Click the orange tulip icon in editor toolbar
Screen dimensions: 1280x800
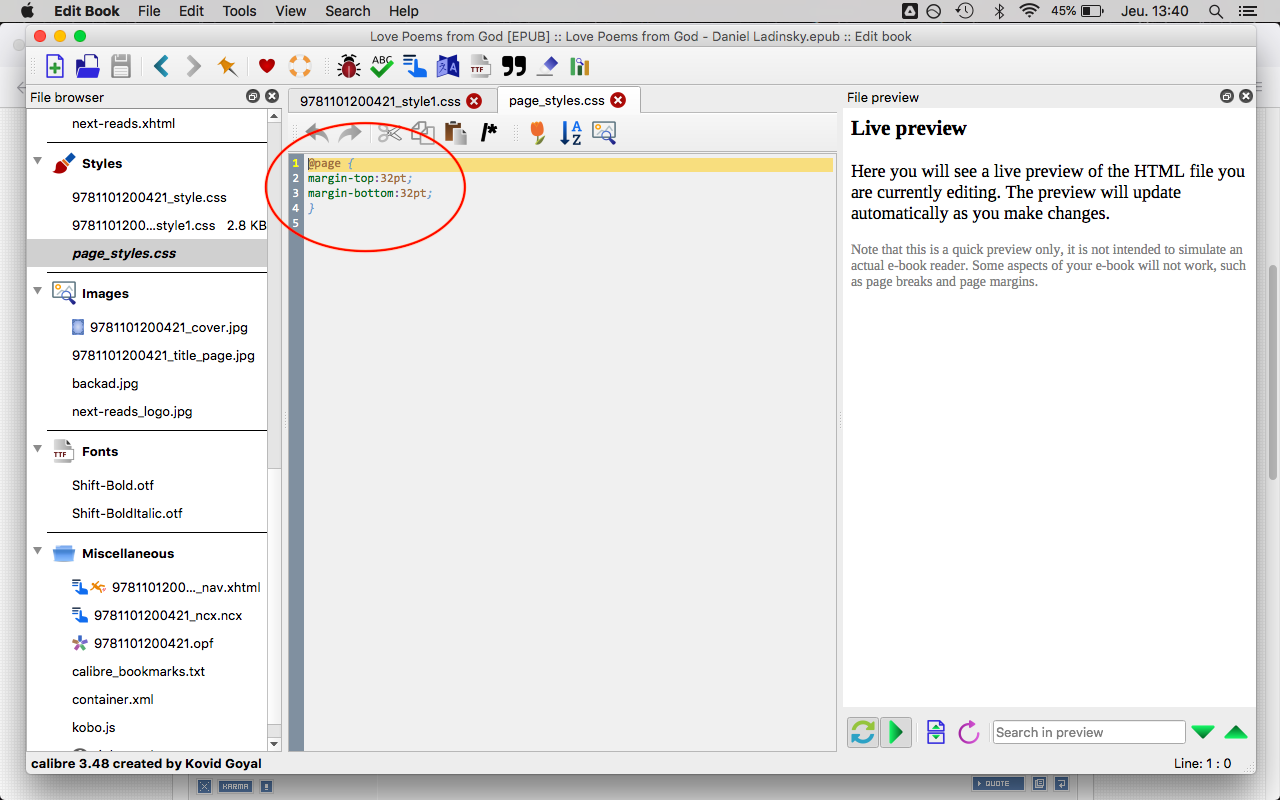pos(538,132)
